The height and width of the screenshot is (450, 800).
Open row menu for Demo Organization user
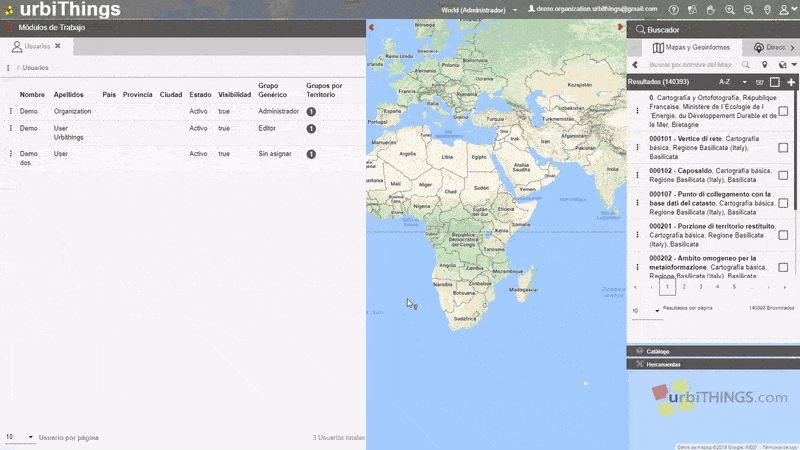point(11,111)
